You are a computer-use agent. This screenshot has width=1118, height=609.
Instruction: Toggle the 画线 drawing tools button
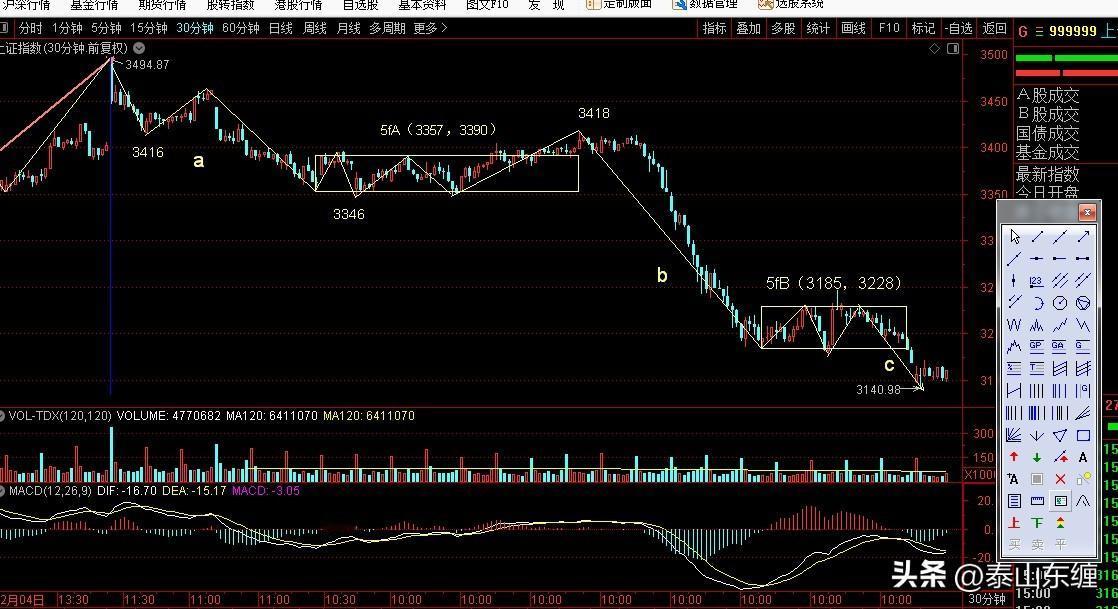(853, 28)
